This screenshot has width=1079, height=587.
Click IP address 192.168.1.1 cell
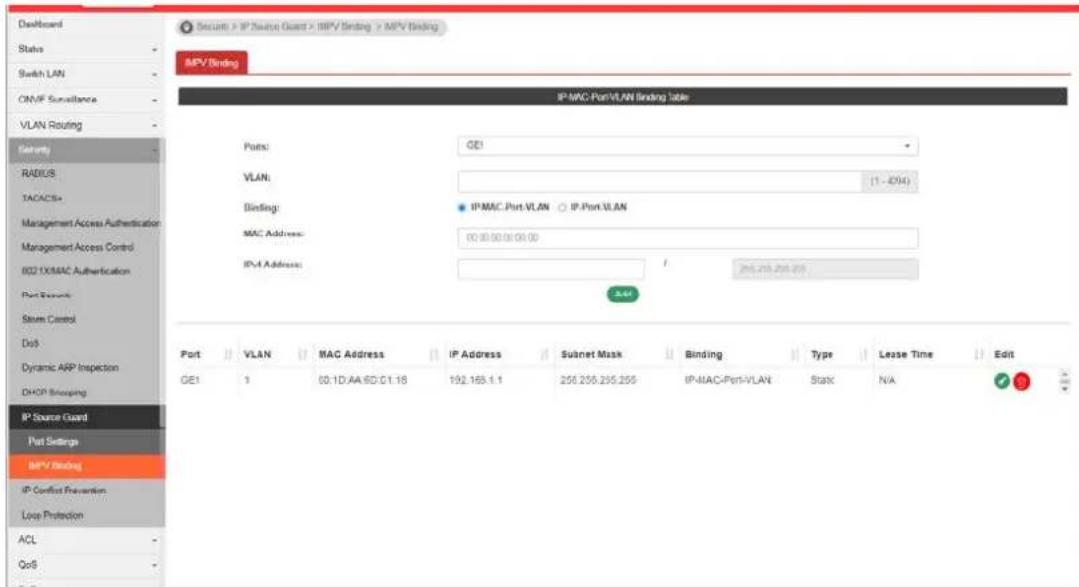click(476, 380)
